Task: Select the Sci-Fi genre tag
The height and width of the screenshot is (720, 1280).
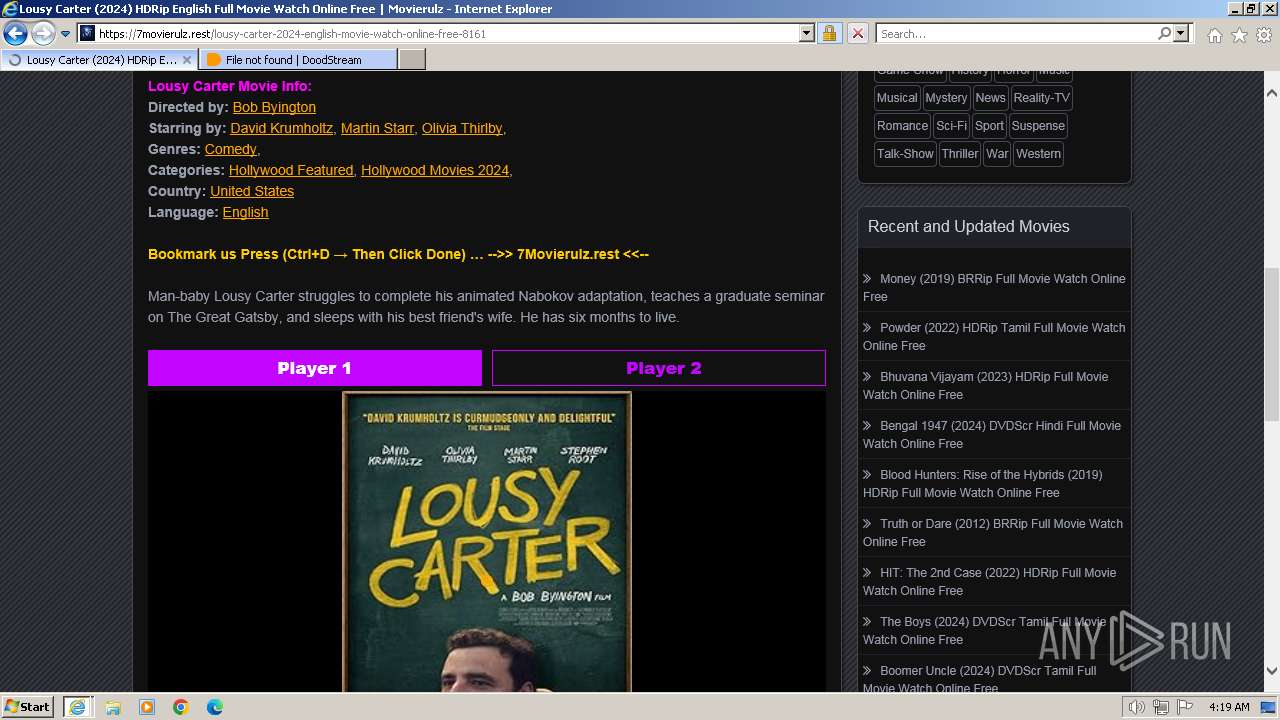Action: click(x=952, y=126)
